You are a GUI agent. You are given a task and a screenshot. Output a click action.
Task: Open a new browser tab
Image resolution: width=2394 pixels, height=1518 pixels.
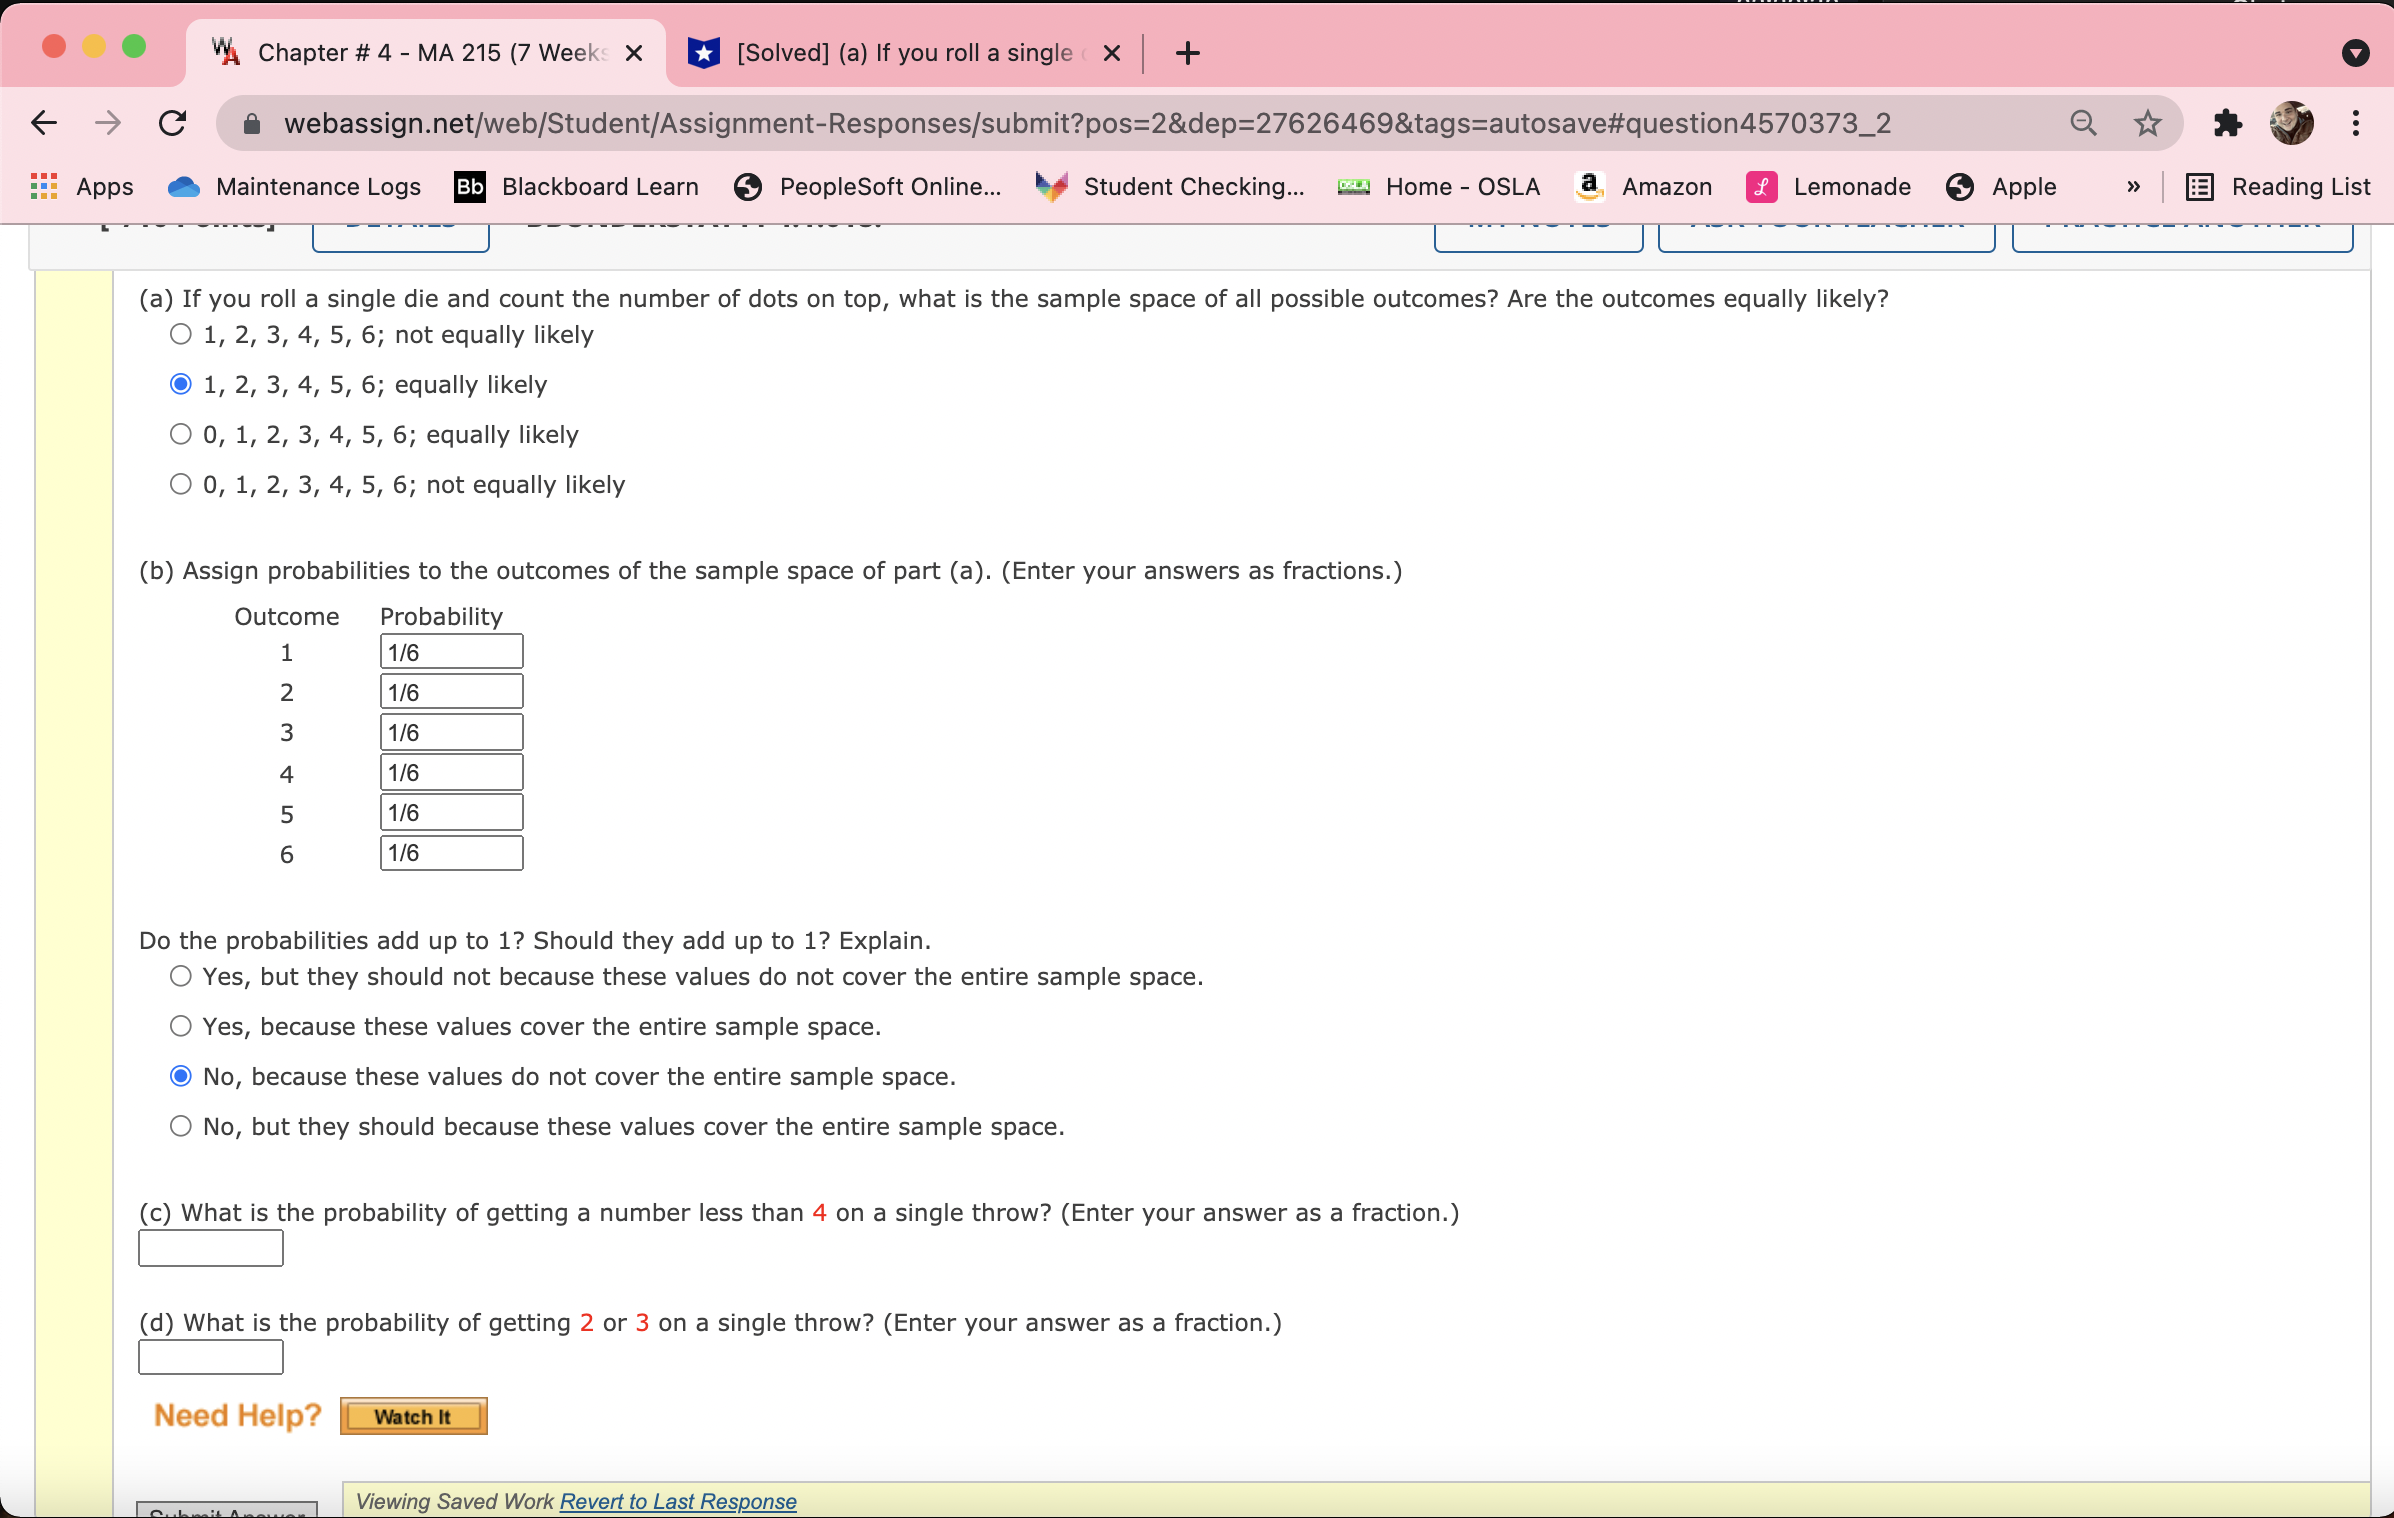tap(1187, 53)
